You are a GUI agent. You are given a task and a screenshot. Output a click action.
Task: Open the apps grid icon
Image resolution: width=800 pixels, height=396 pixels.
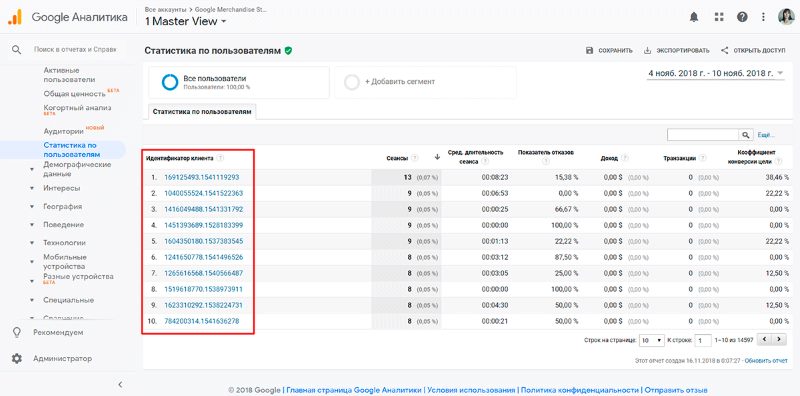tap(719, 17)
